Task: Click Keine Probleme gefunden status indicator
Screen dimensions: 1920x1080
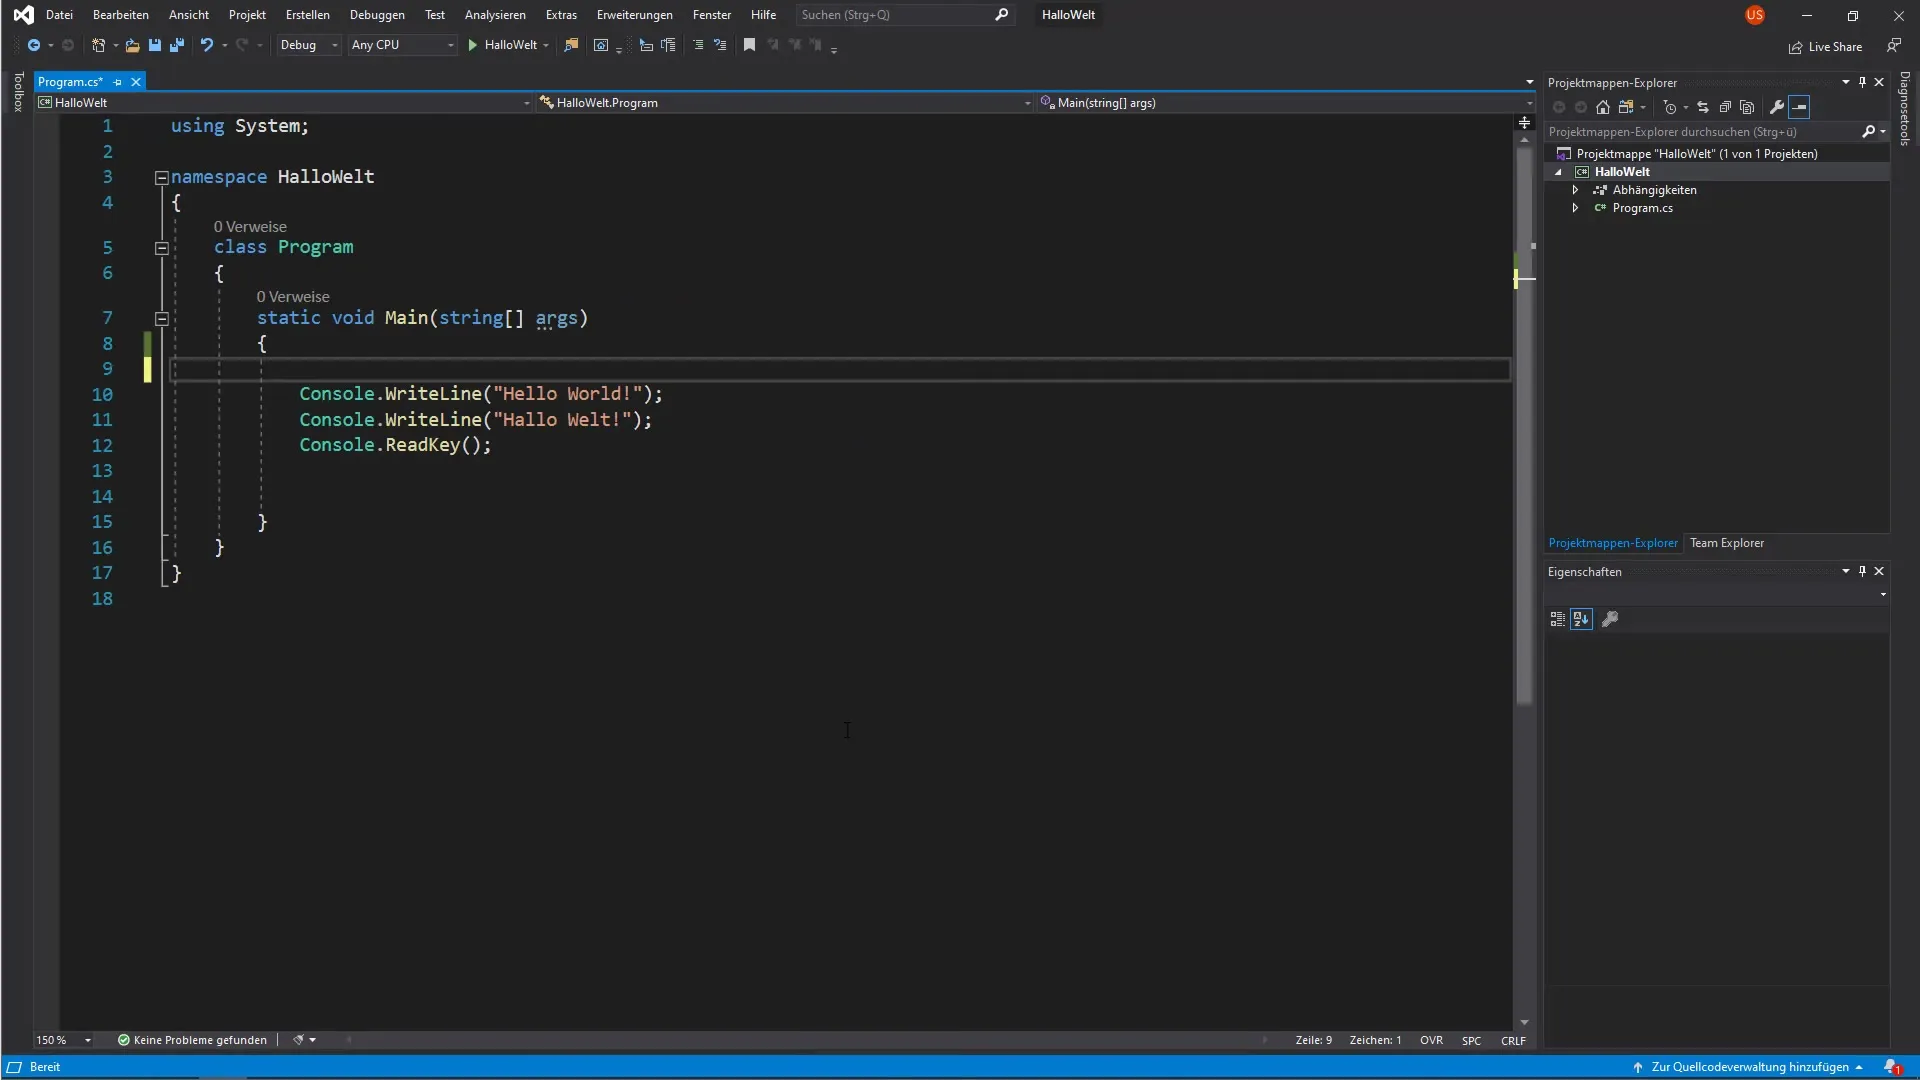Action: coord(192,1040)
